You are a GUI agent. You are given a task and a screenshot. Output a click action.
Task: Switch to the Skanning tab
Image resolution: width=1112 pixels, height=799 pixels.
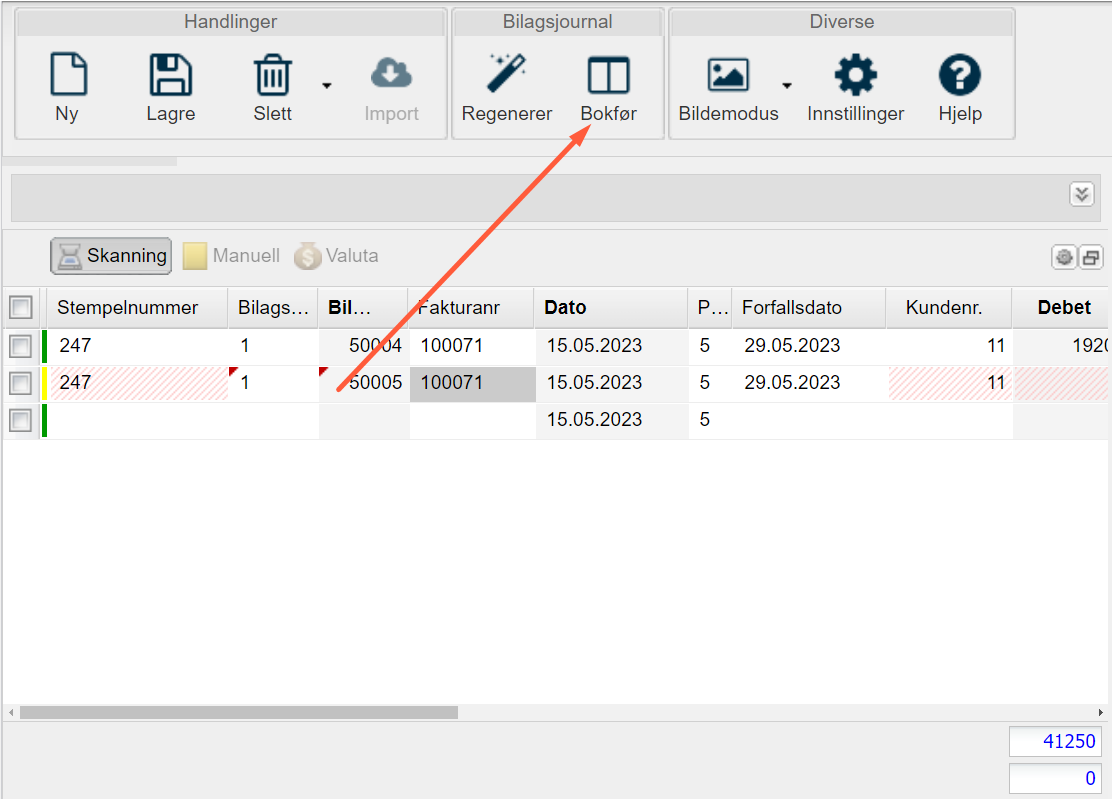(111, 256)
